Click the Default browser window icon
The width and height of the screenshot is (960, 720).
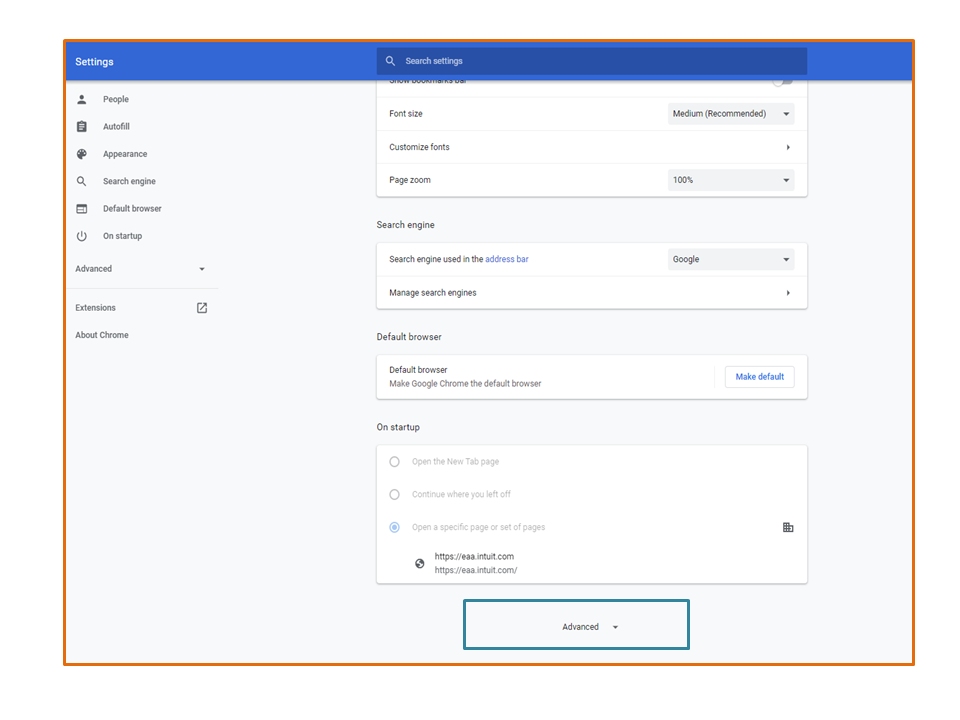click(82, 209)
